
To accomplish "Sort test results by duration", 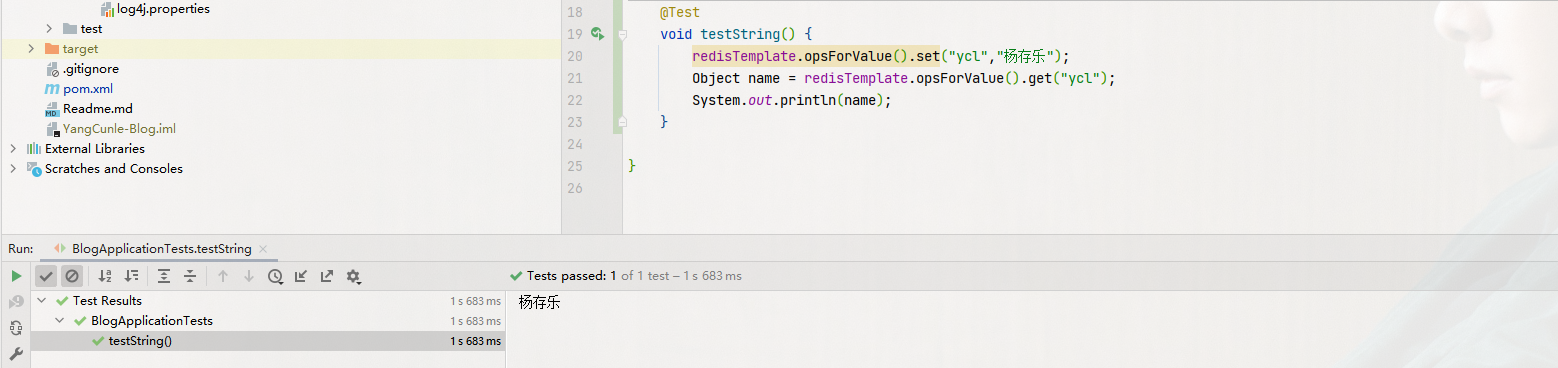I will pyautogui.click(x=131, y=276).
